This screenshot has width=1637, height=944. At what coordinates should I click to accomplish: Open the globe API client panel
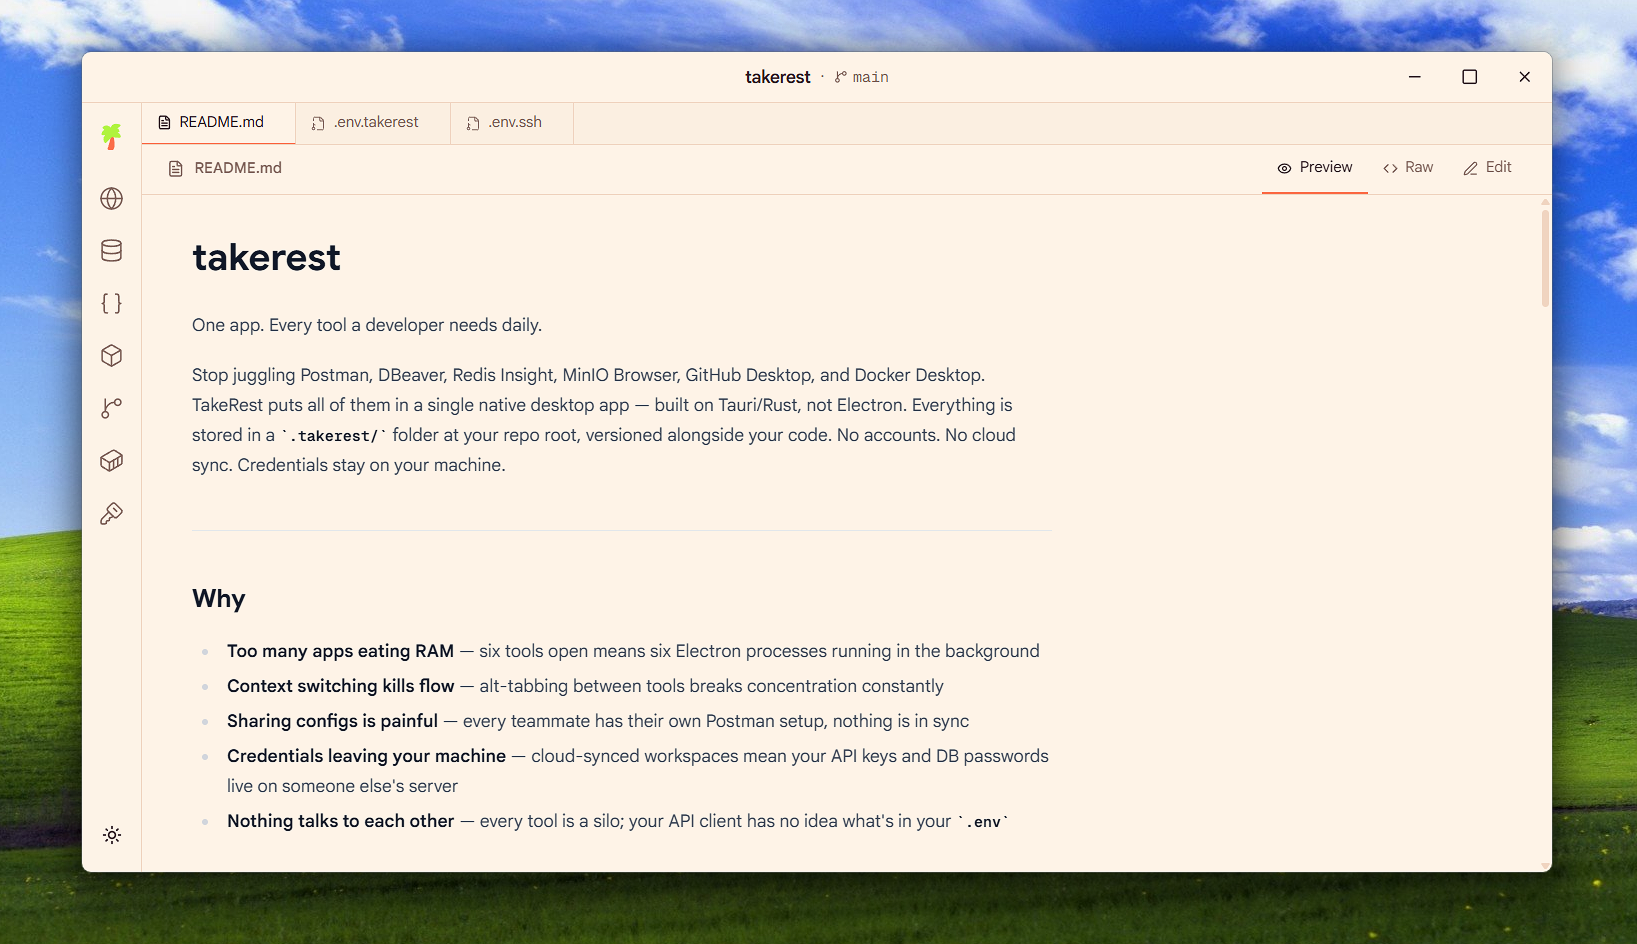(x=112, y=199)
